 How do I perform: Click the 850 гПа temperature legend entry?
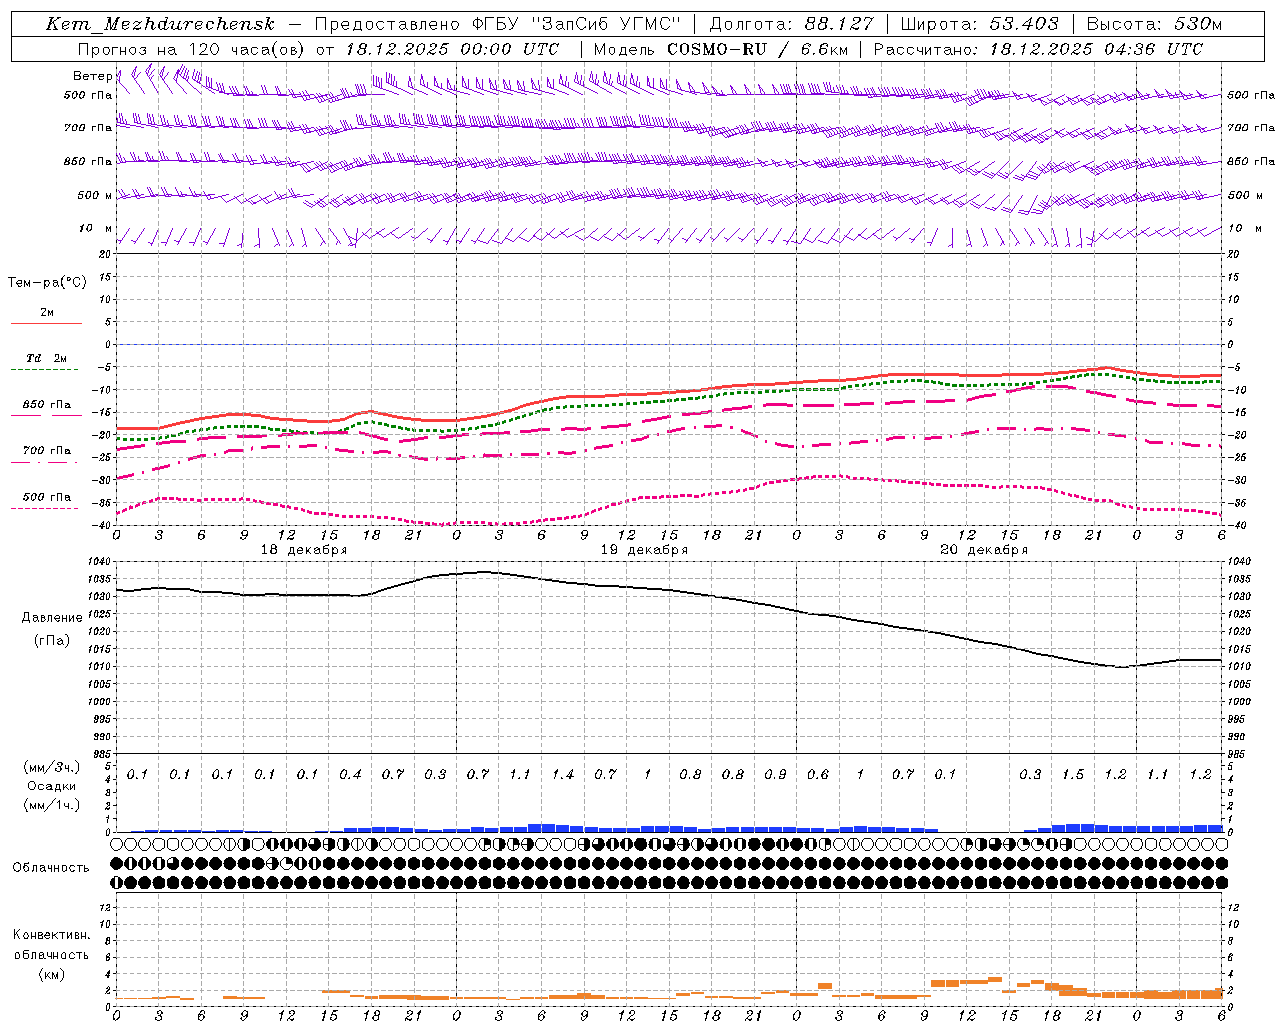(47, 405)
